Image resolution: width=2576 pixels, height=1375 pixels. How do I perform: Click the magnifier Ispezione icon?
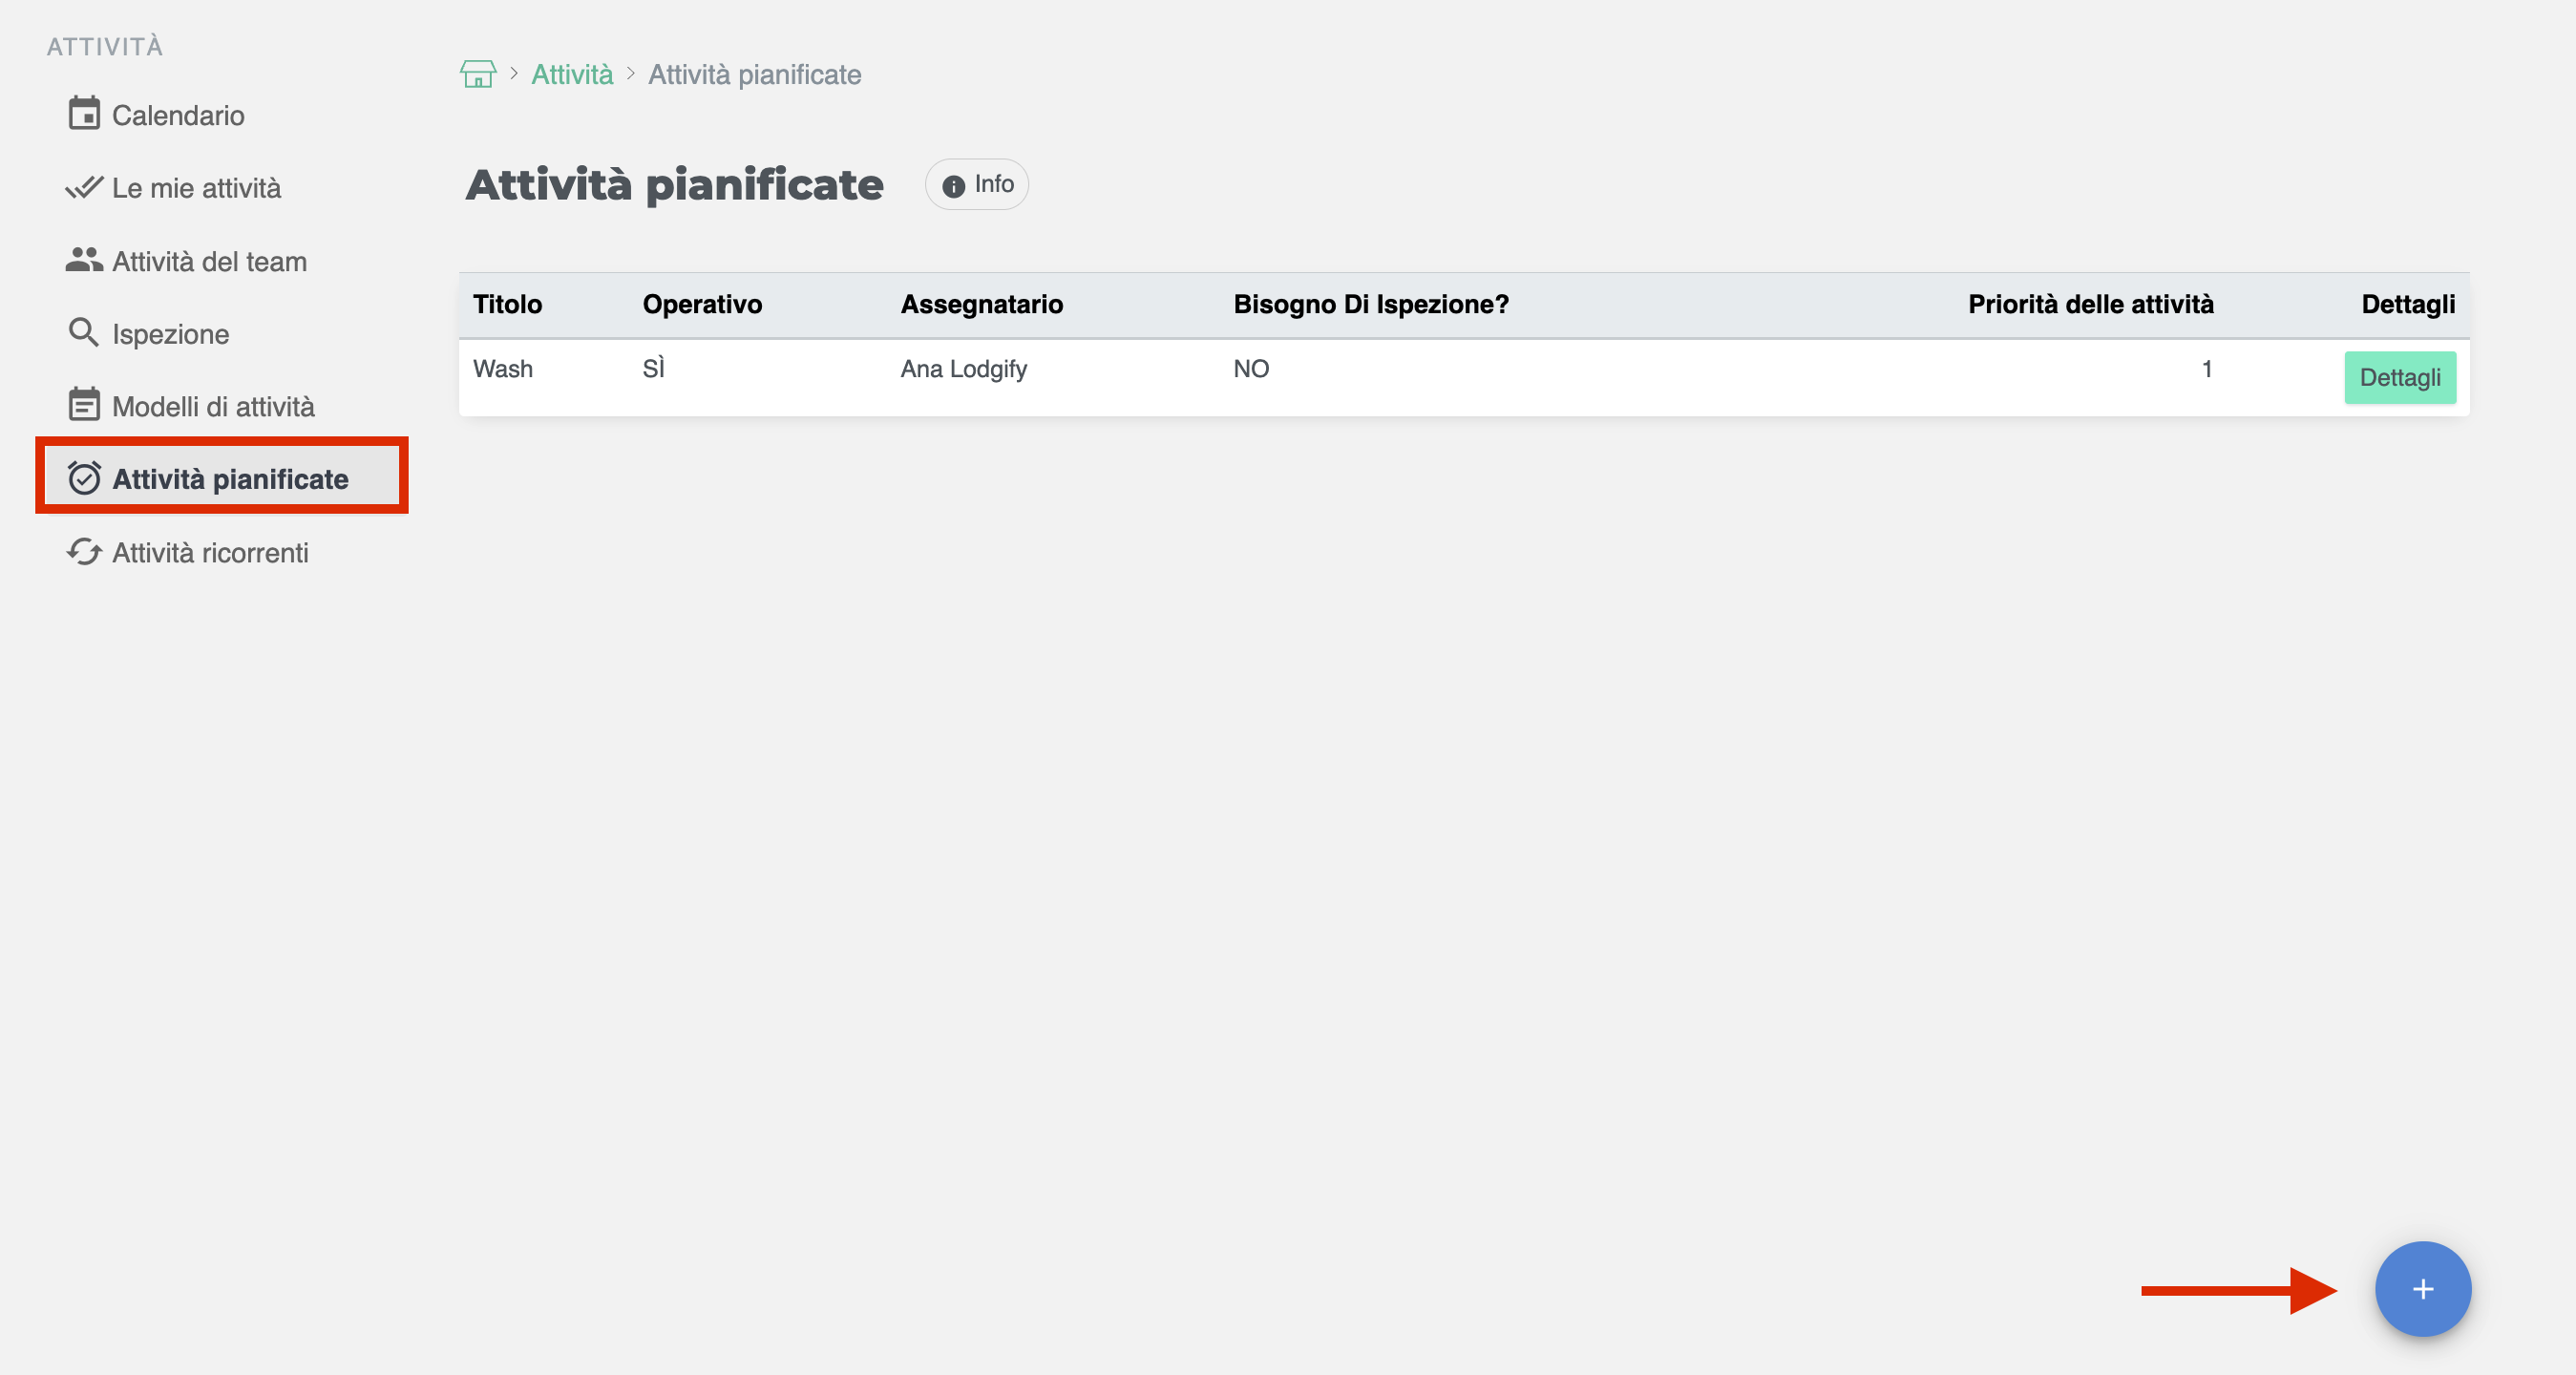click(84, 333)
